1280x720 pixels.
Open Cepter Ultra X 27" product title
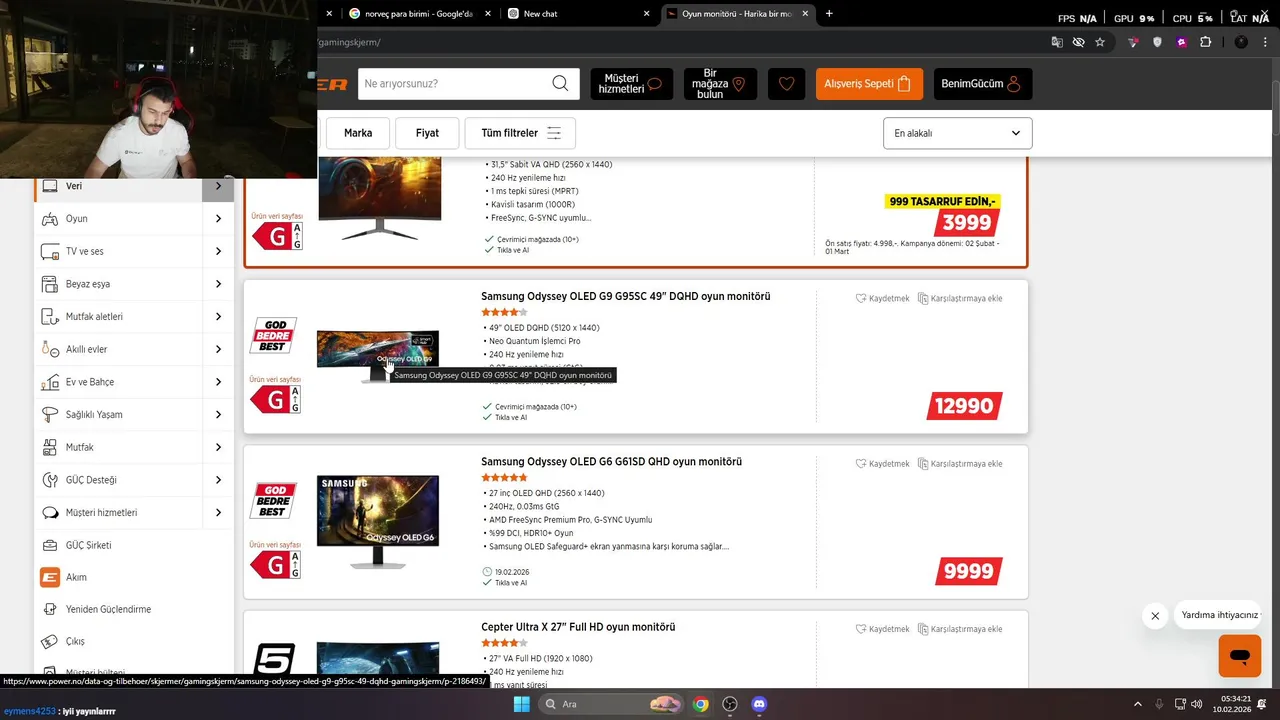pyautogui.click(x=578, y=627)
